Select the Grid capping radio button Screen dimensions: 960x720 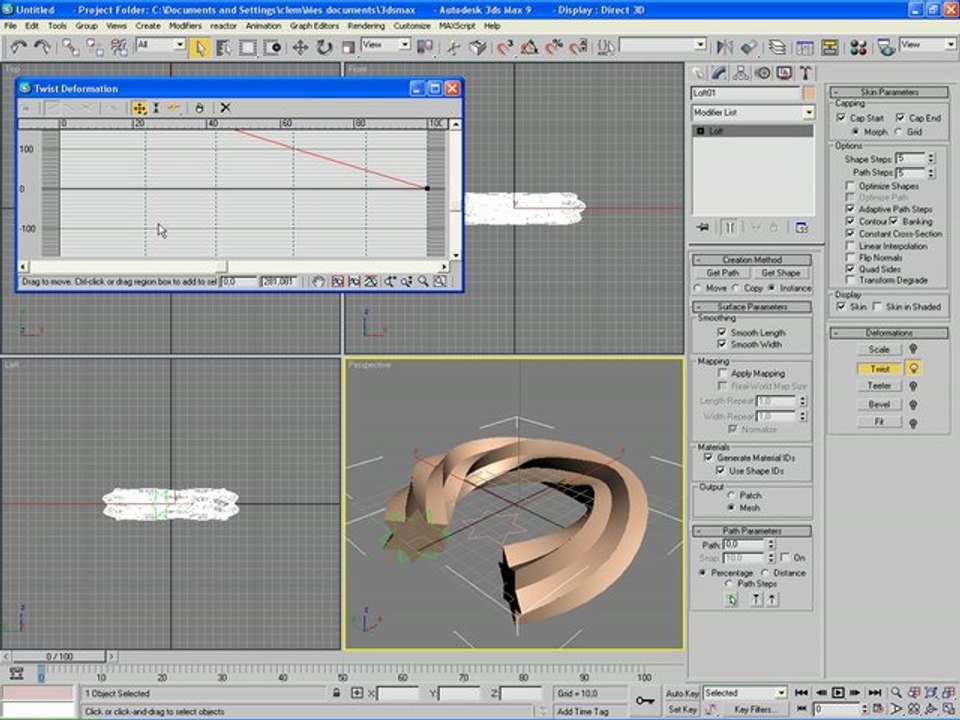pyautogui.click(x=898, y=132)
